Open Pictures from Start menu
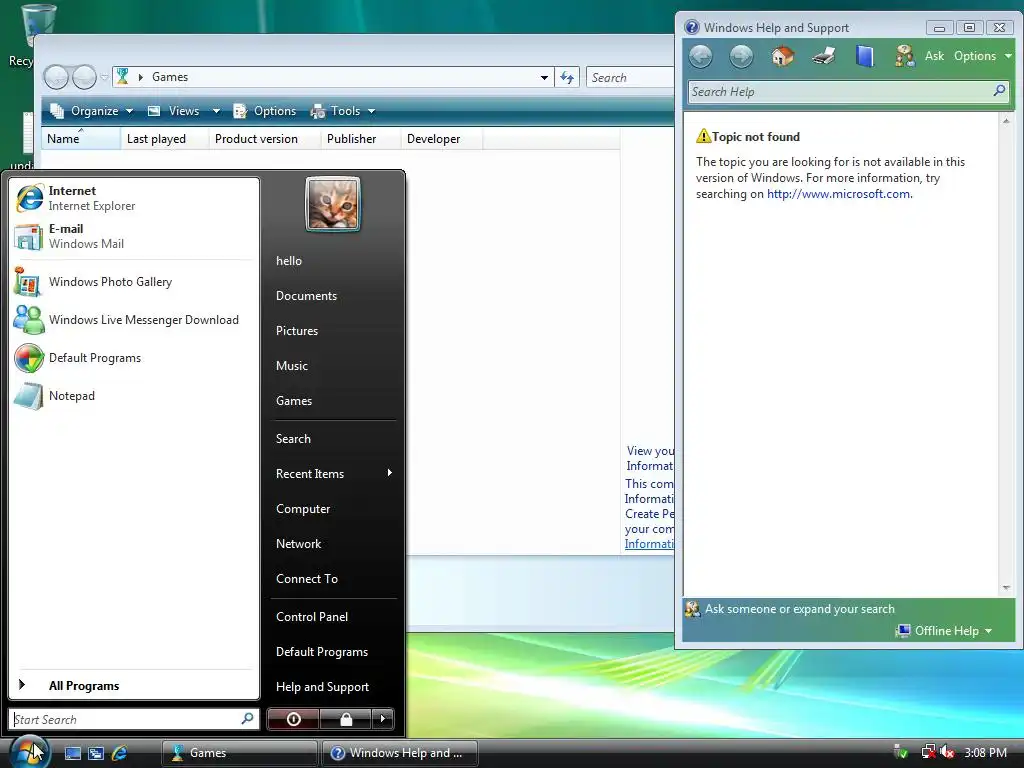 pos(333,331)
